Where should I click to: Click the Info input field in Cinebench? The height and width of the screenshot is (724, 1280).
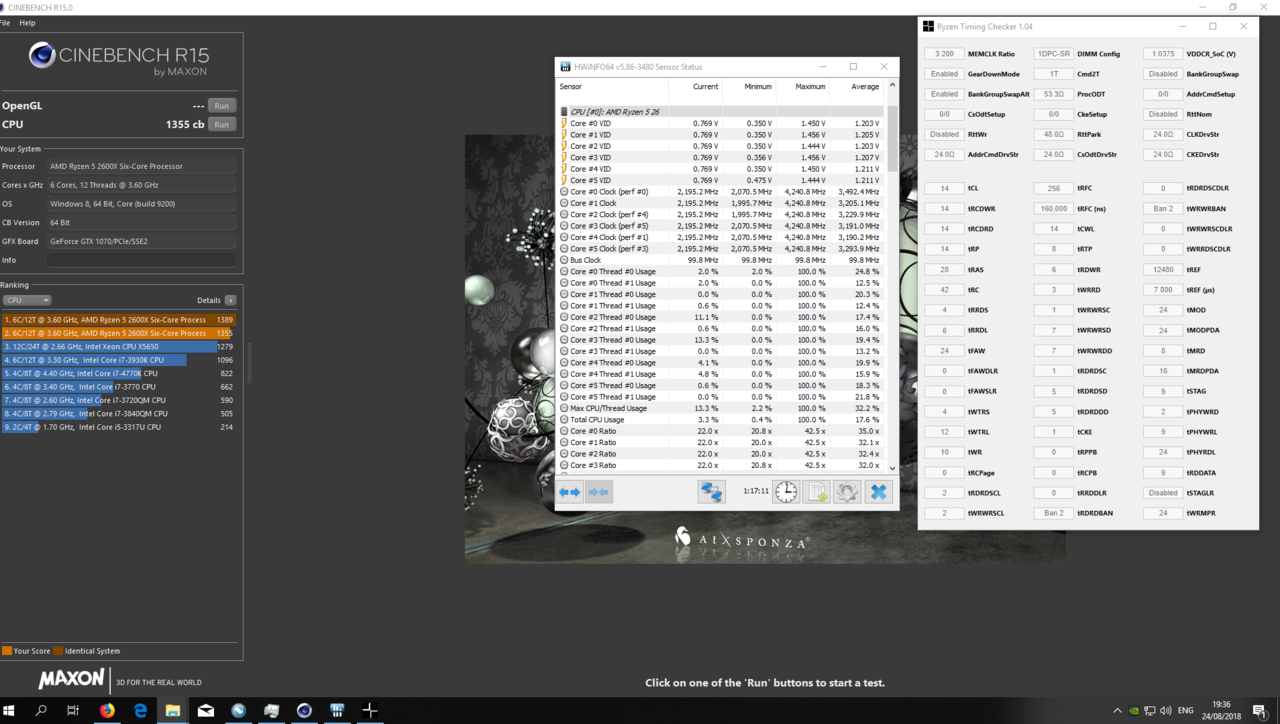(141, 260)
